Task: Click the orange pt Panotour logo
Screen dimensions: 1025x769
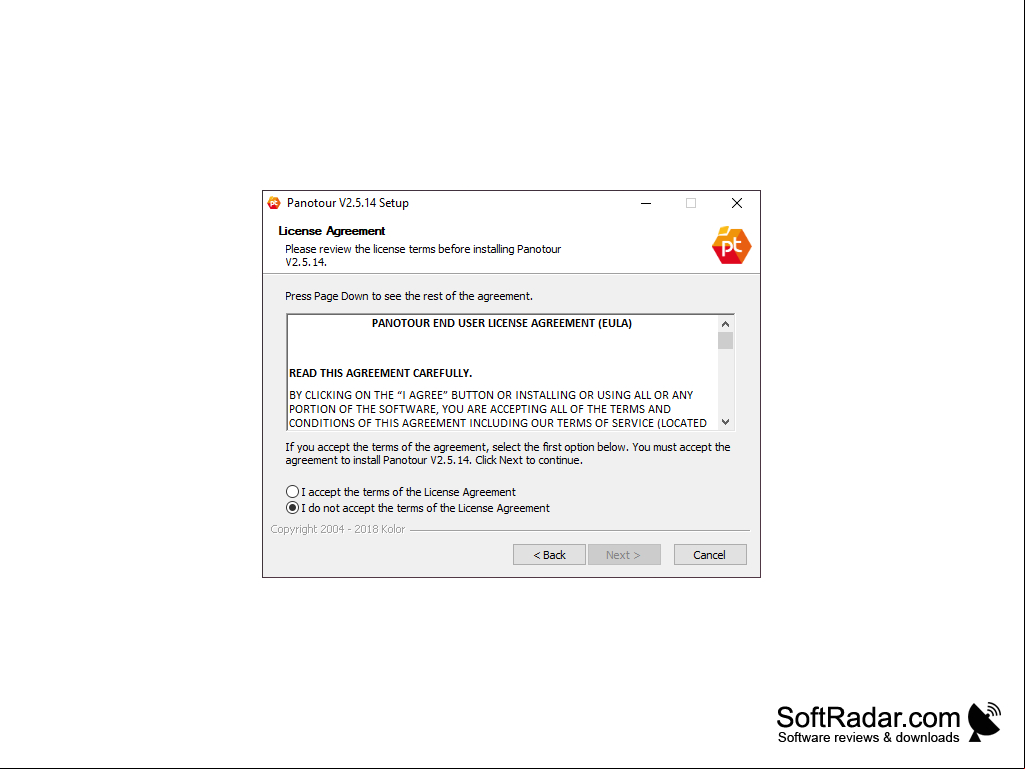Action: click(731, 245)
